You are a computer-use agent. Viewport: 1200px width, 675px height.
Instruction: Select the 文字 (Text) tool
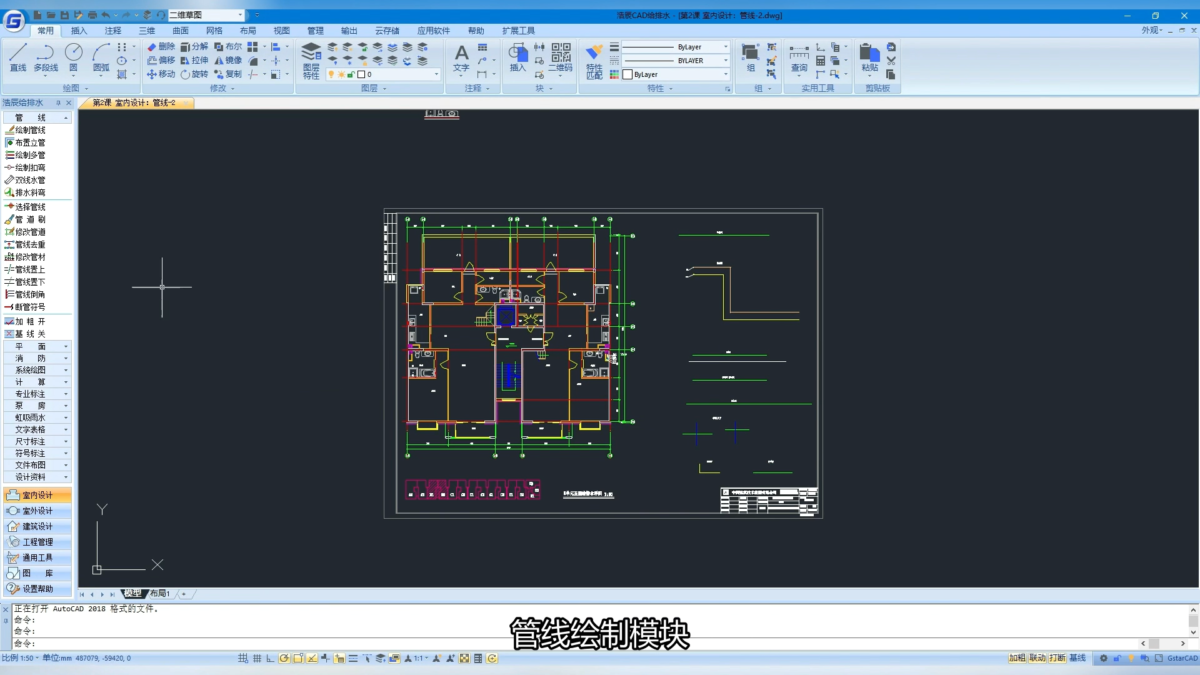tap(461, 59)
